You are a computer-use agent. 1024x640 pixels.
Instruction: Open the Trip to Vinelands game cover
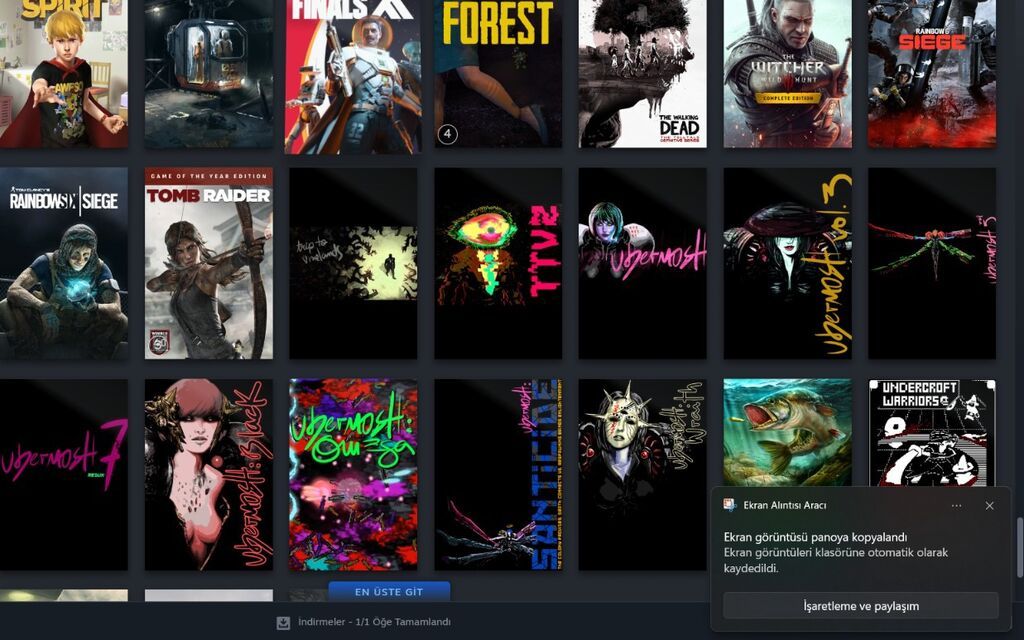353,263
